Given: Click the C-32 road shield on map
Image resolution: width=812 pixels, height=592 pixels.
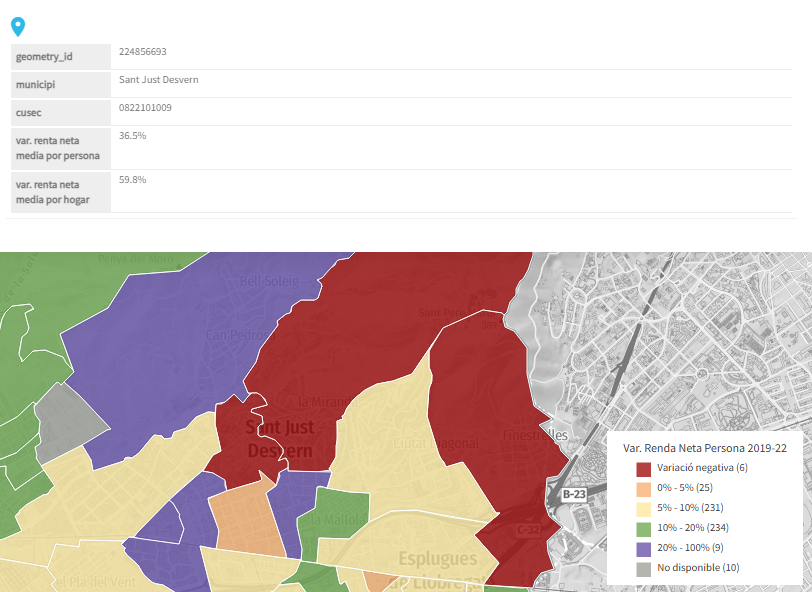Looking at the screenshot, I should (x=528, y=529).
